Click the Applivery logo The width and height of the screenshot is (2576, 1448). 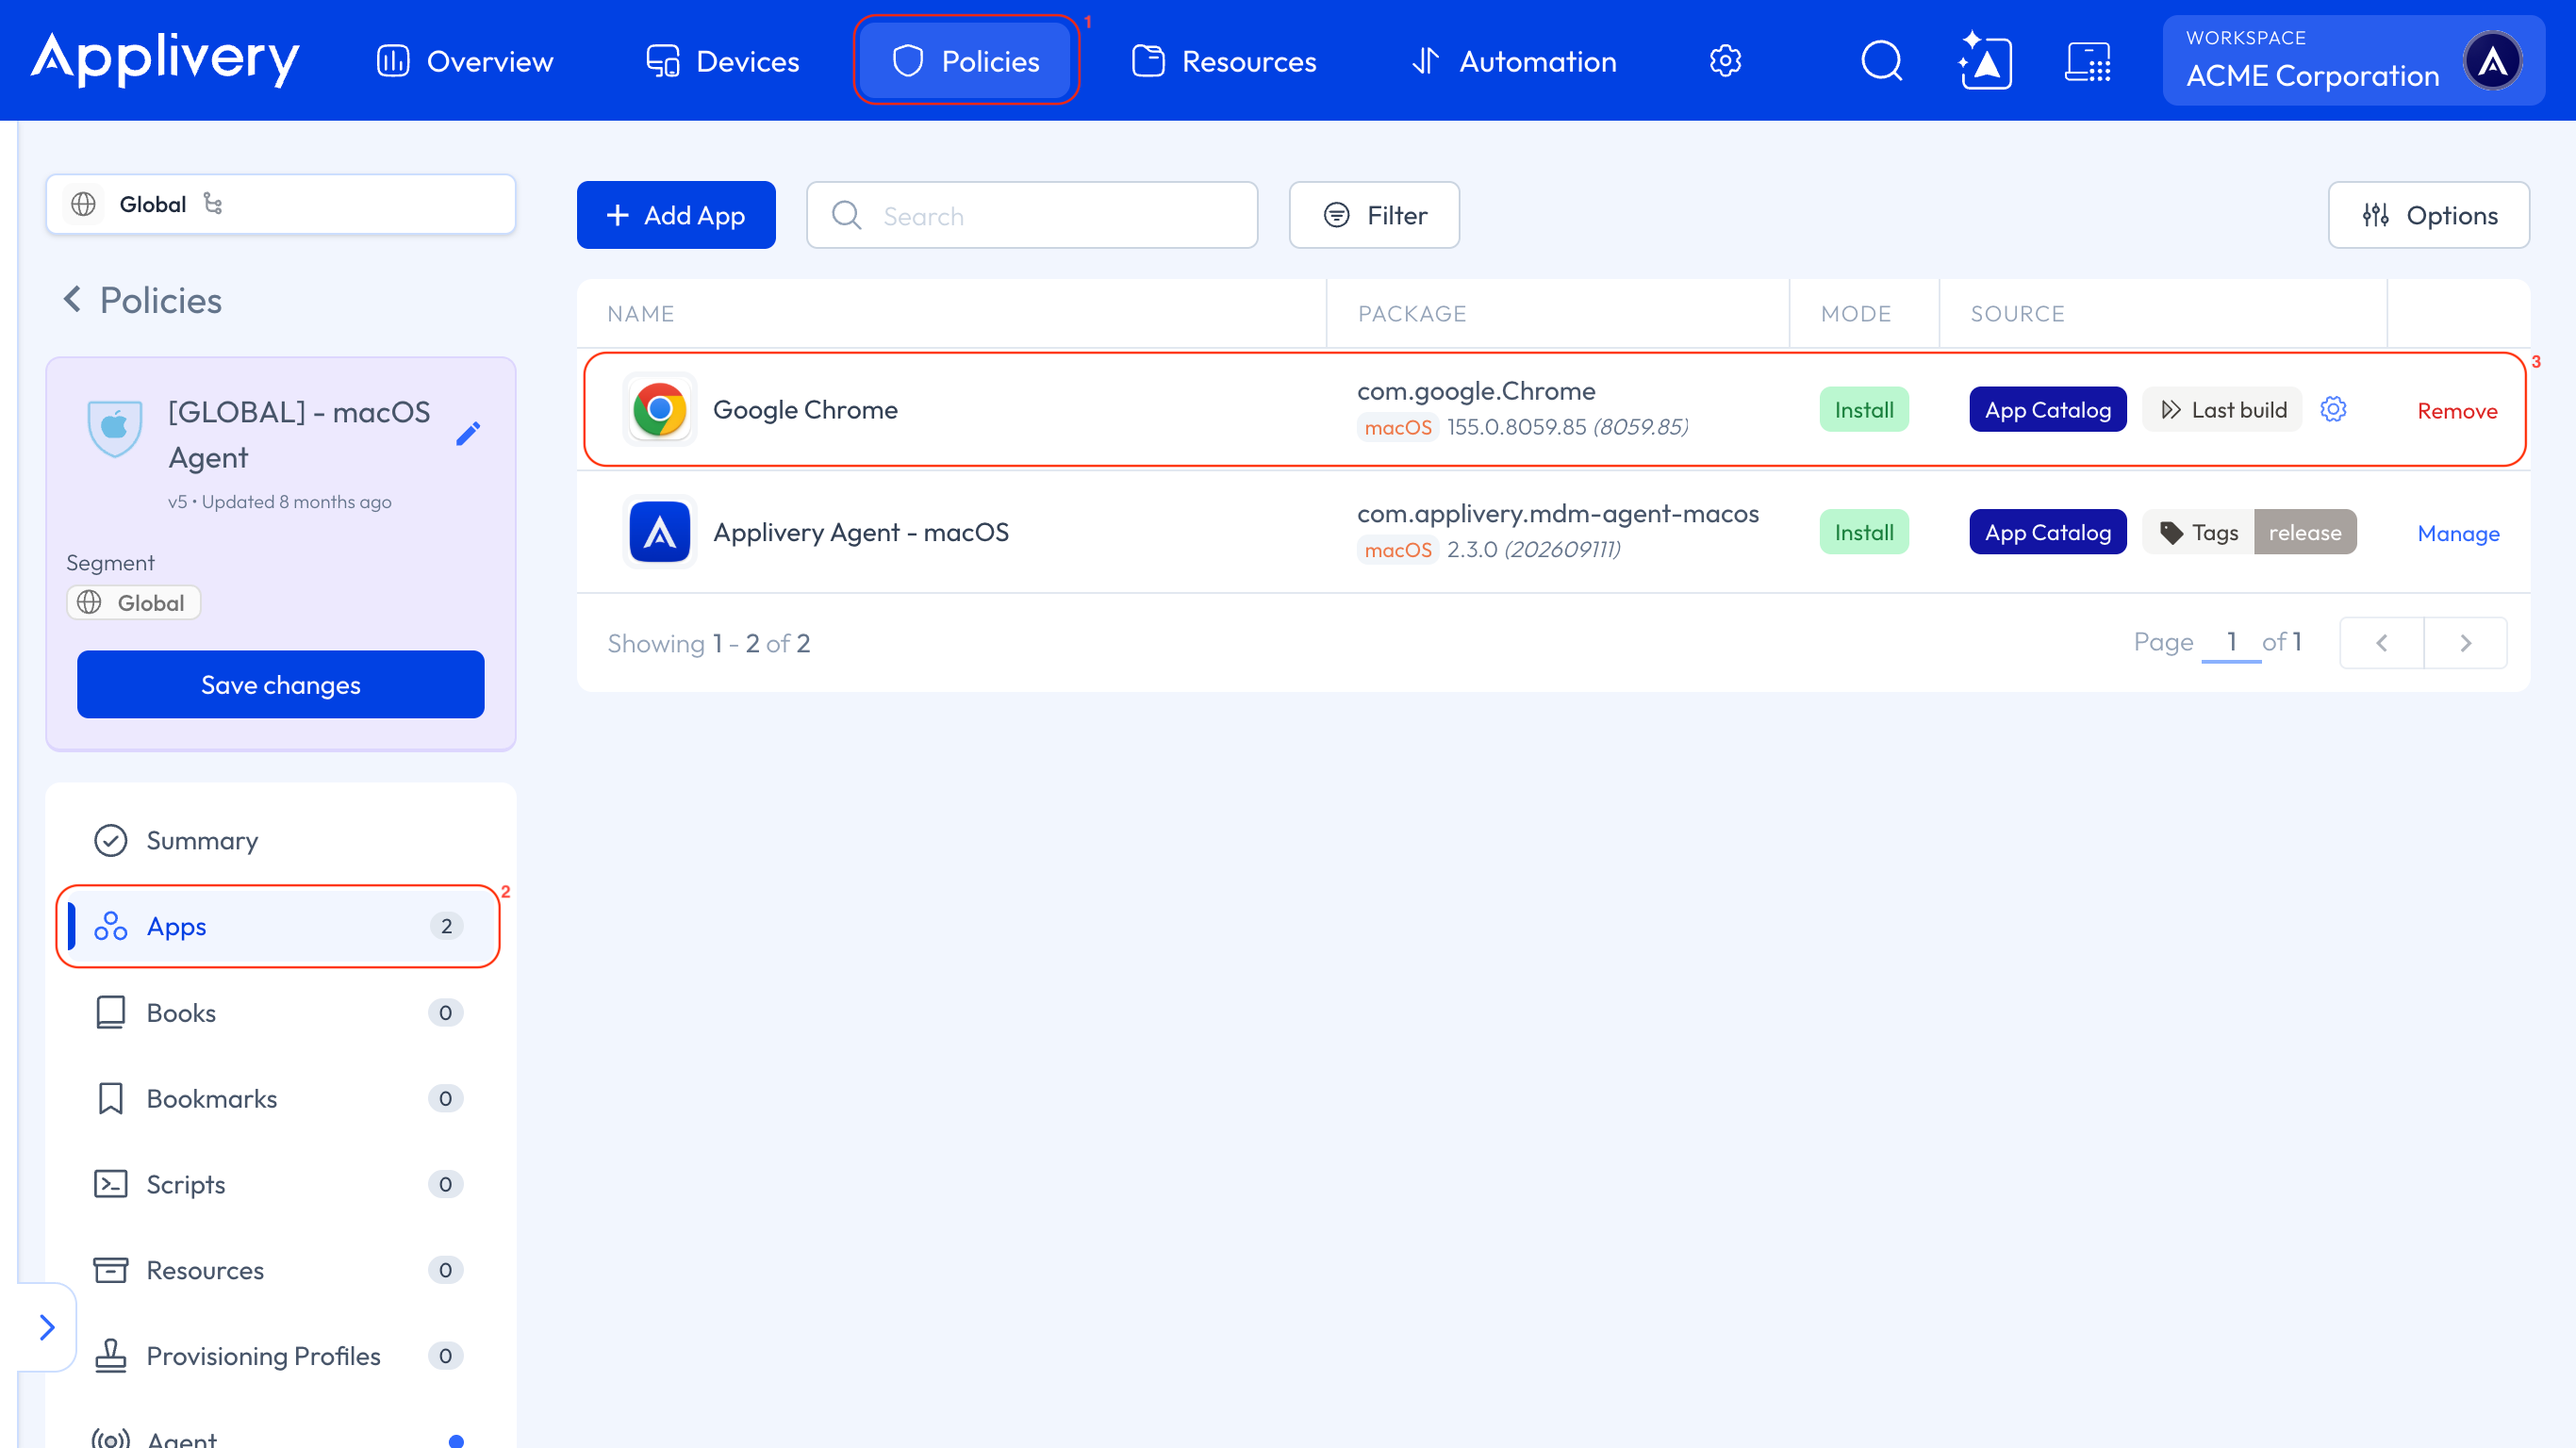point(165,59)
